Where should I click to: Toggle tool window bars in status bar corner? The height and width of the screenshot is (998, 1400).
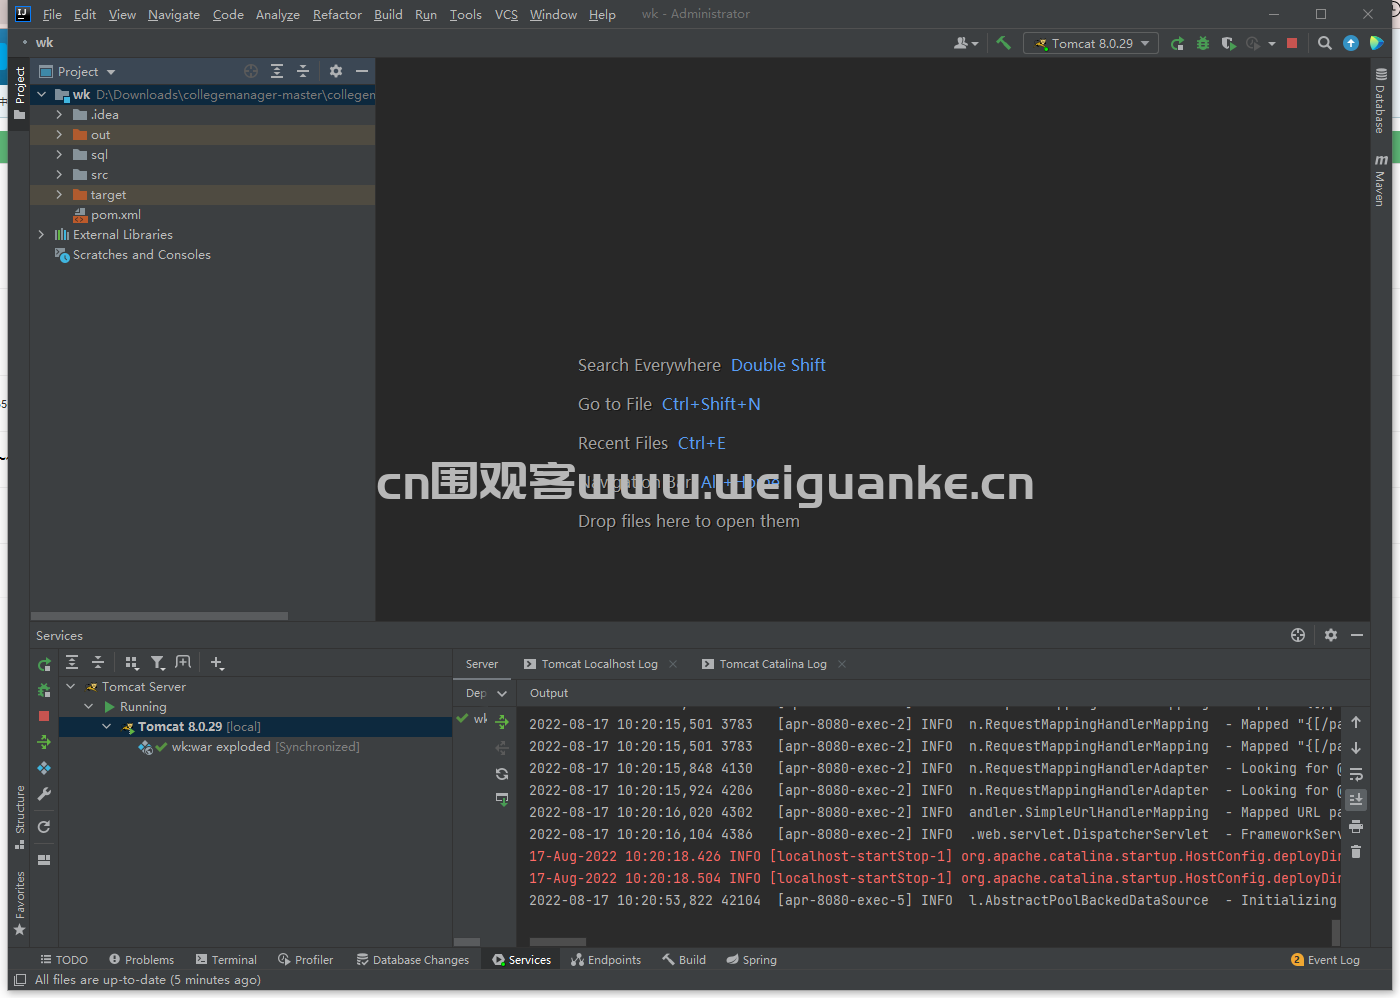coord(20,980)
